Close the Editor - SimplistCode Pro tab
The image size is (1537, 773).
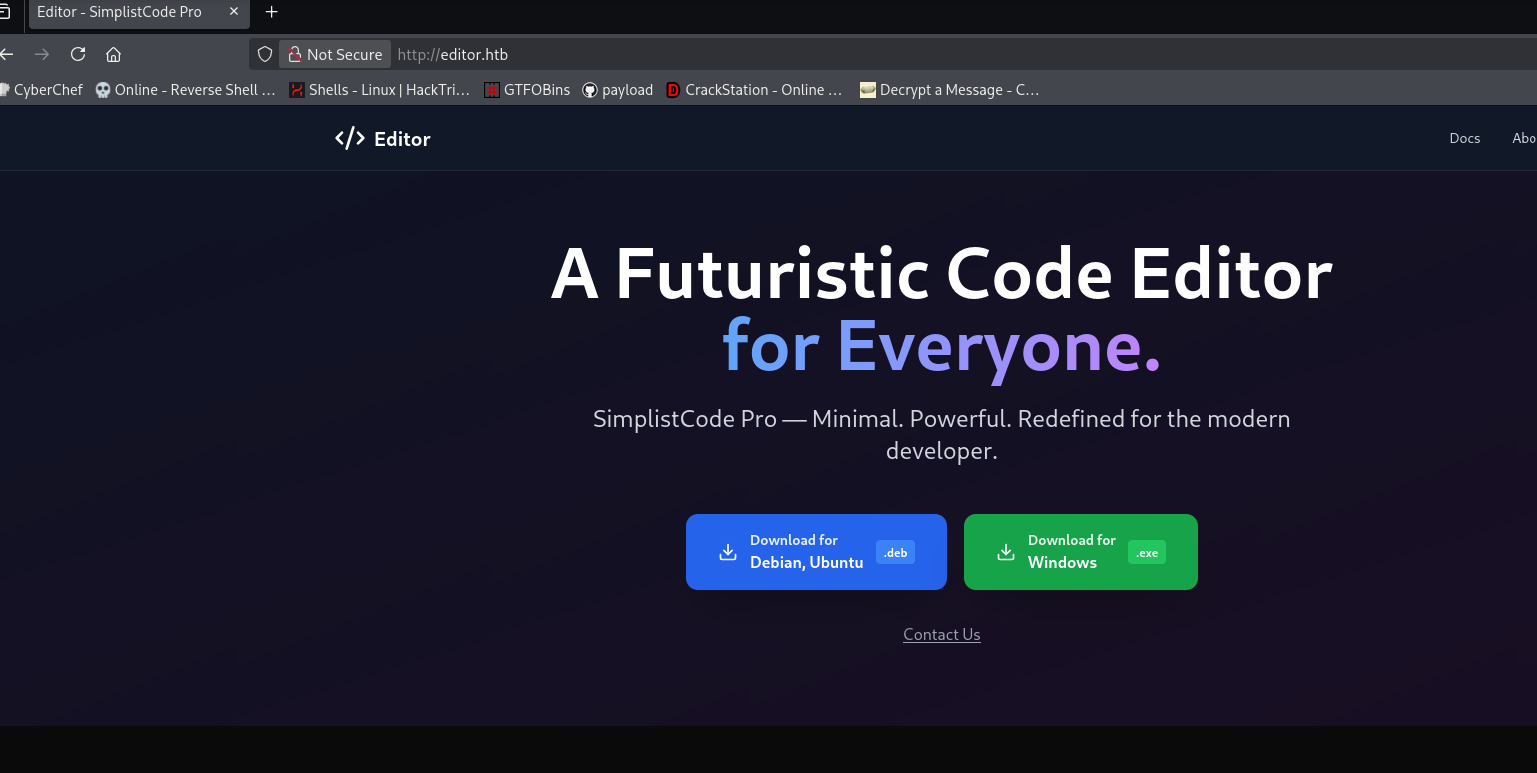[x=234, y=12]
